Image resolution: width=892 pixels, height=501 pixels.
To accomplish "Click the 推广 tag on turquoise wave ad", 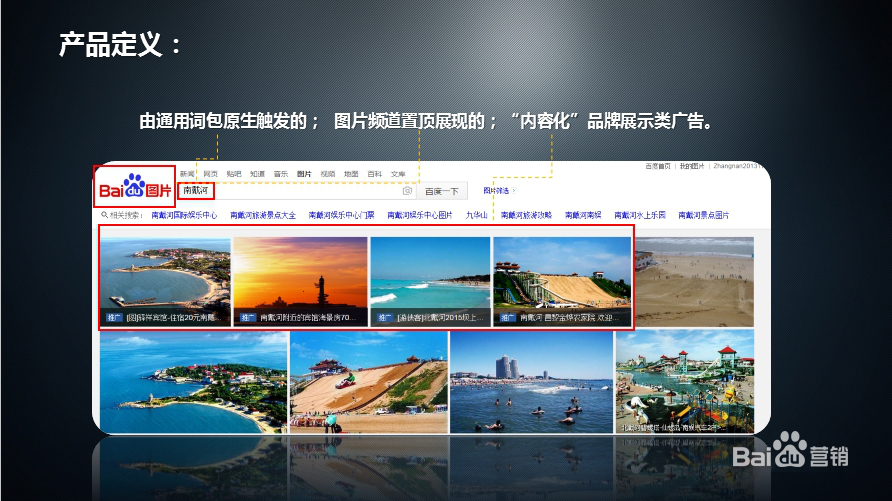I will 384,318.
